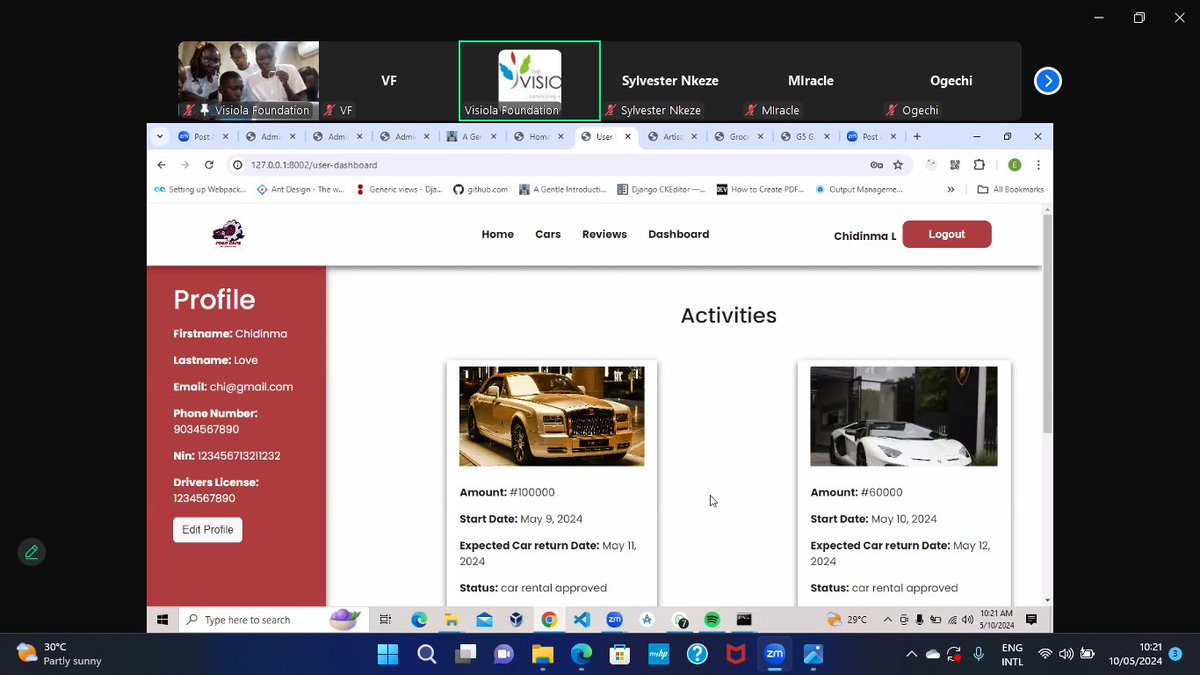This screenshot has height=675, width=1200.
Task: Open the terminal icon in shared taskbar
Action: click(743, 620)
